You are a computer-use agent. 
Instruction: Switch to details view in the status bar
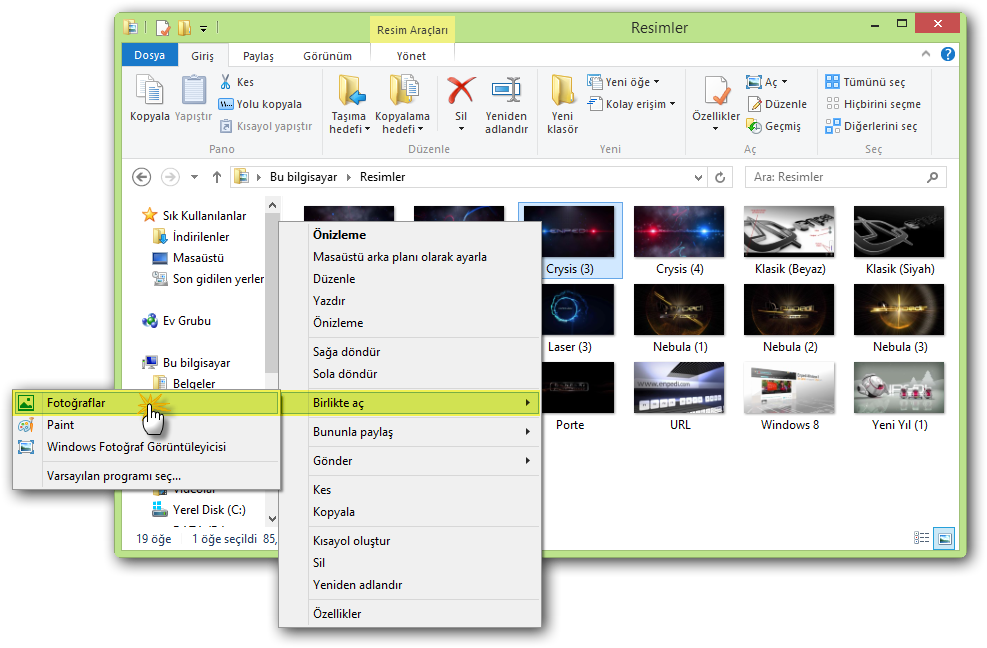click(x=921, y=538)
